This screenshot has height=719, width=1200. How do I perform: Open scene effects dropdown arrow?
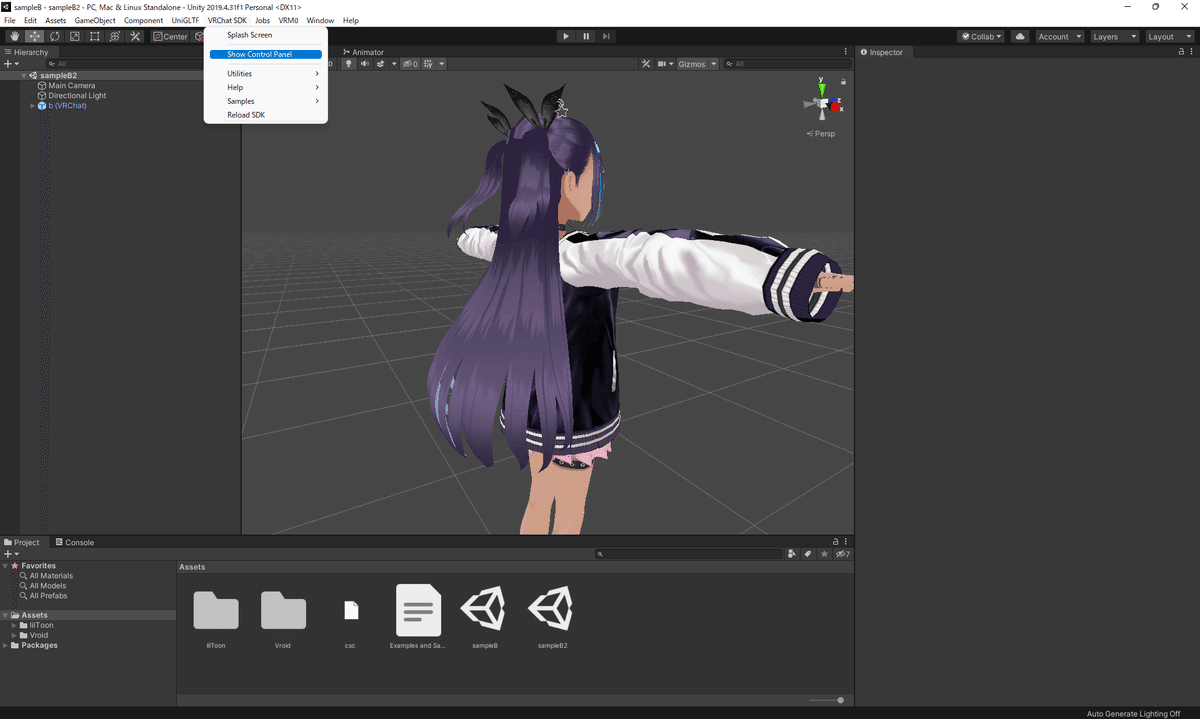394,64
